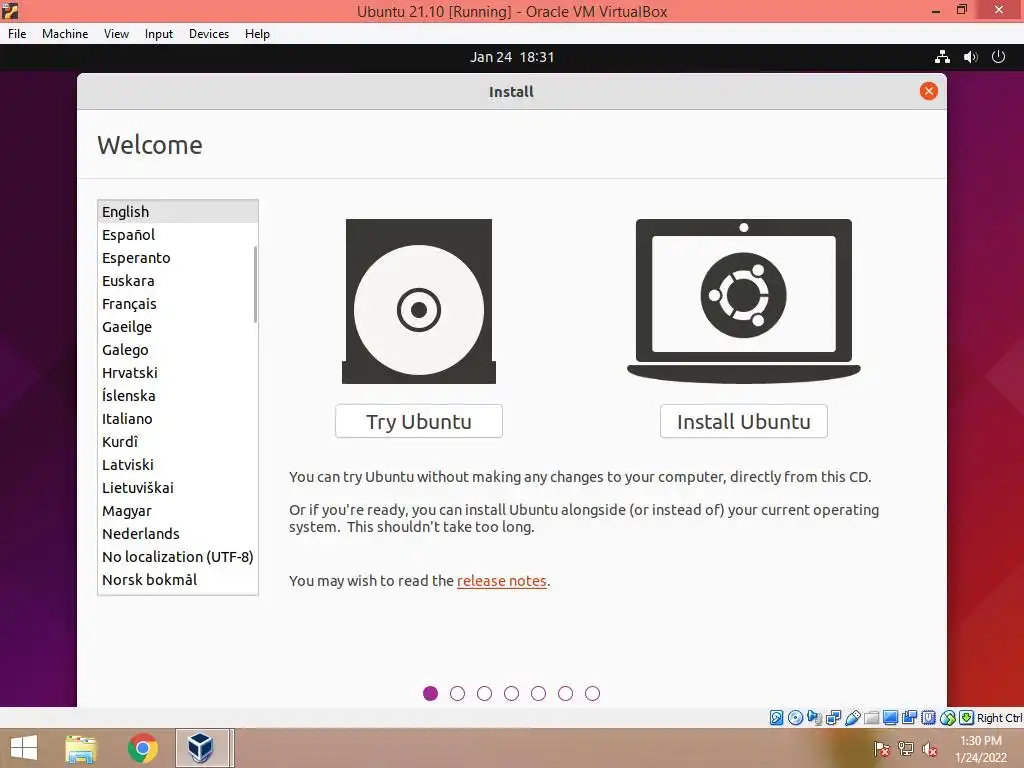
Task: Click the mouse integration icon in VirtualBox status bar
Action: coord(948,718)
